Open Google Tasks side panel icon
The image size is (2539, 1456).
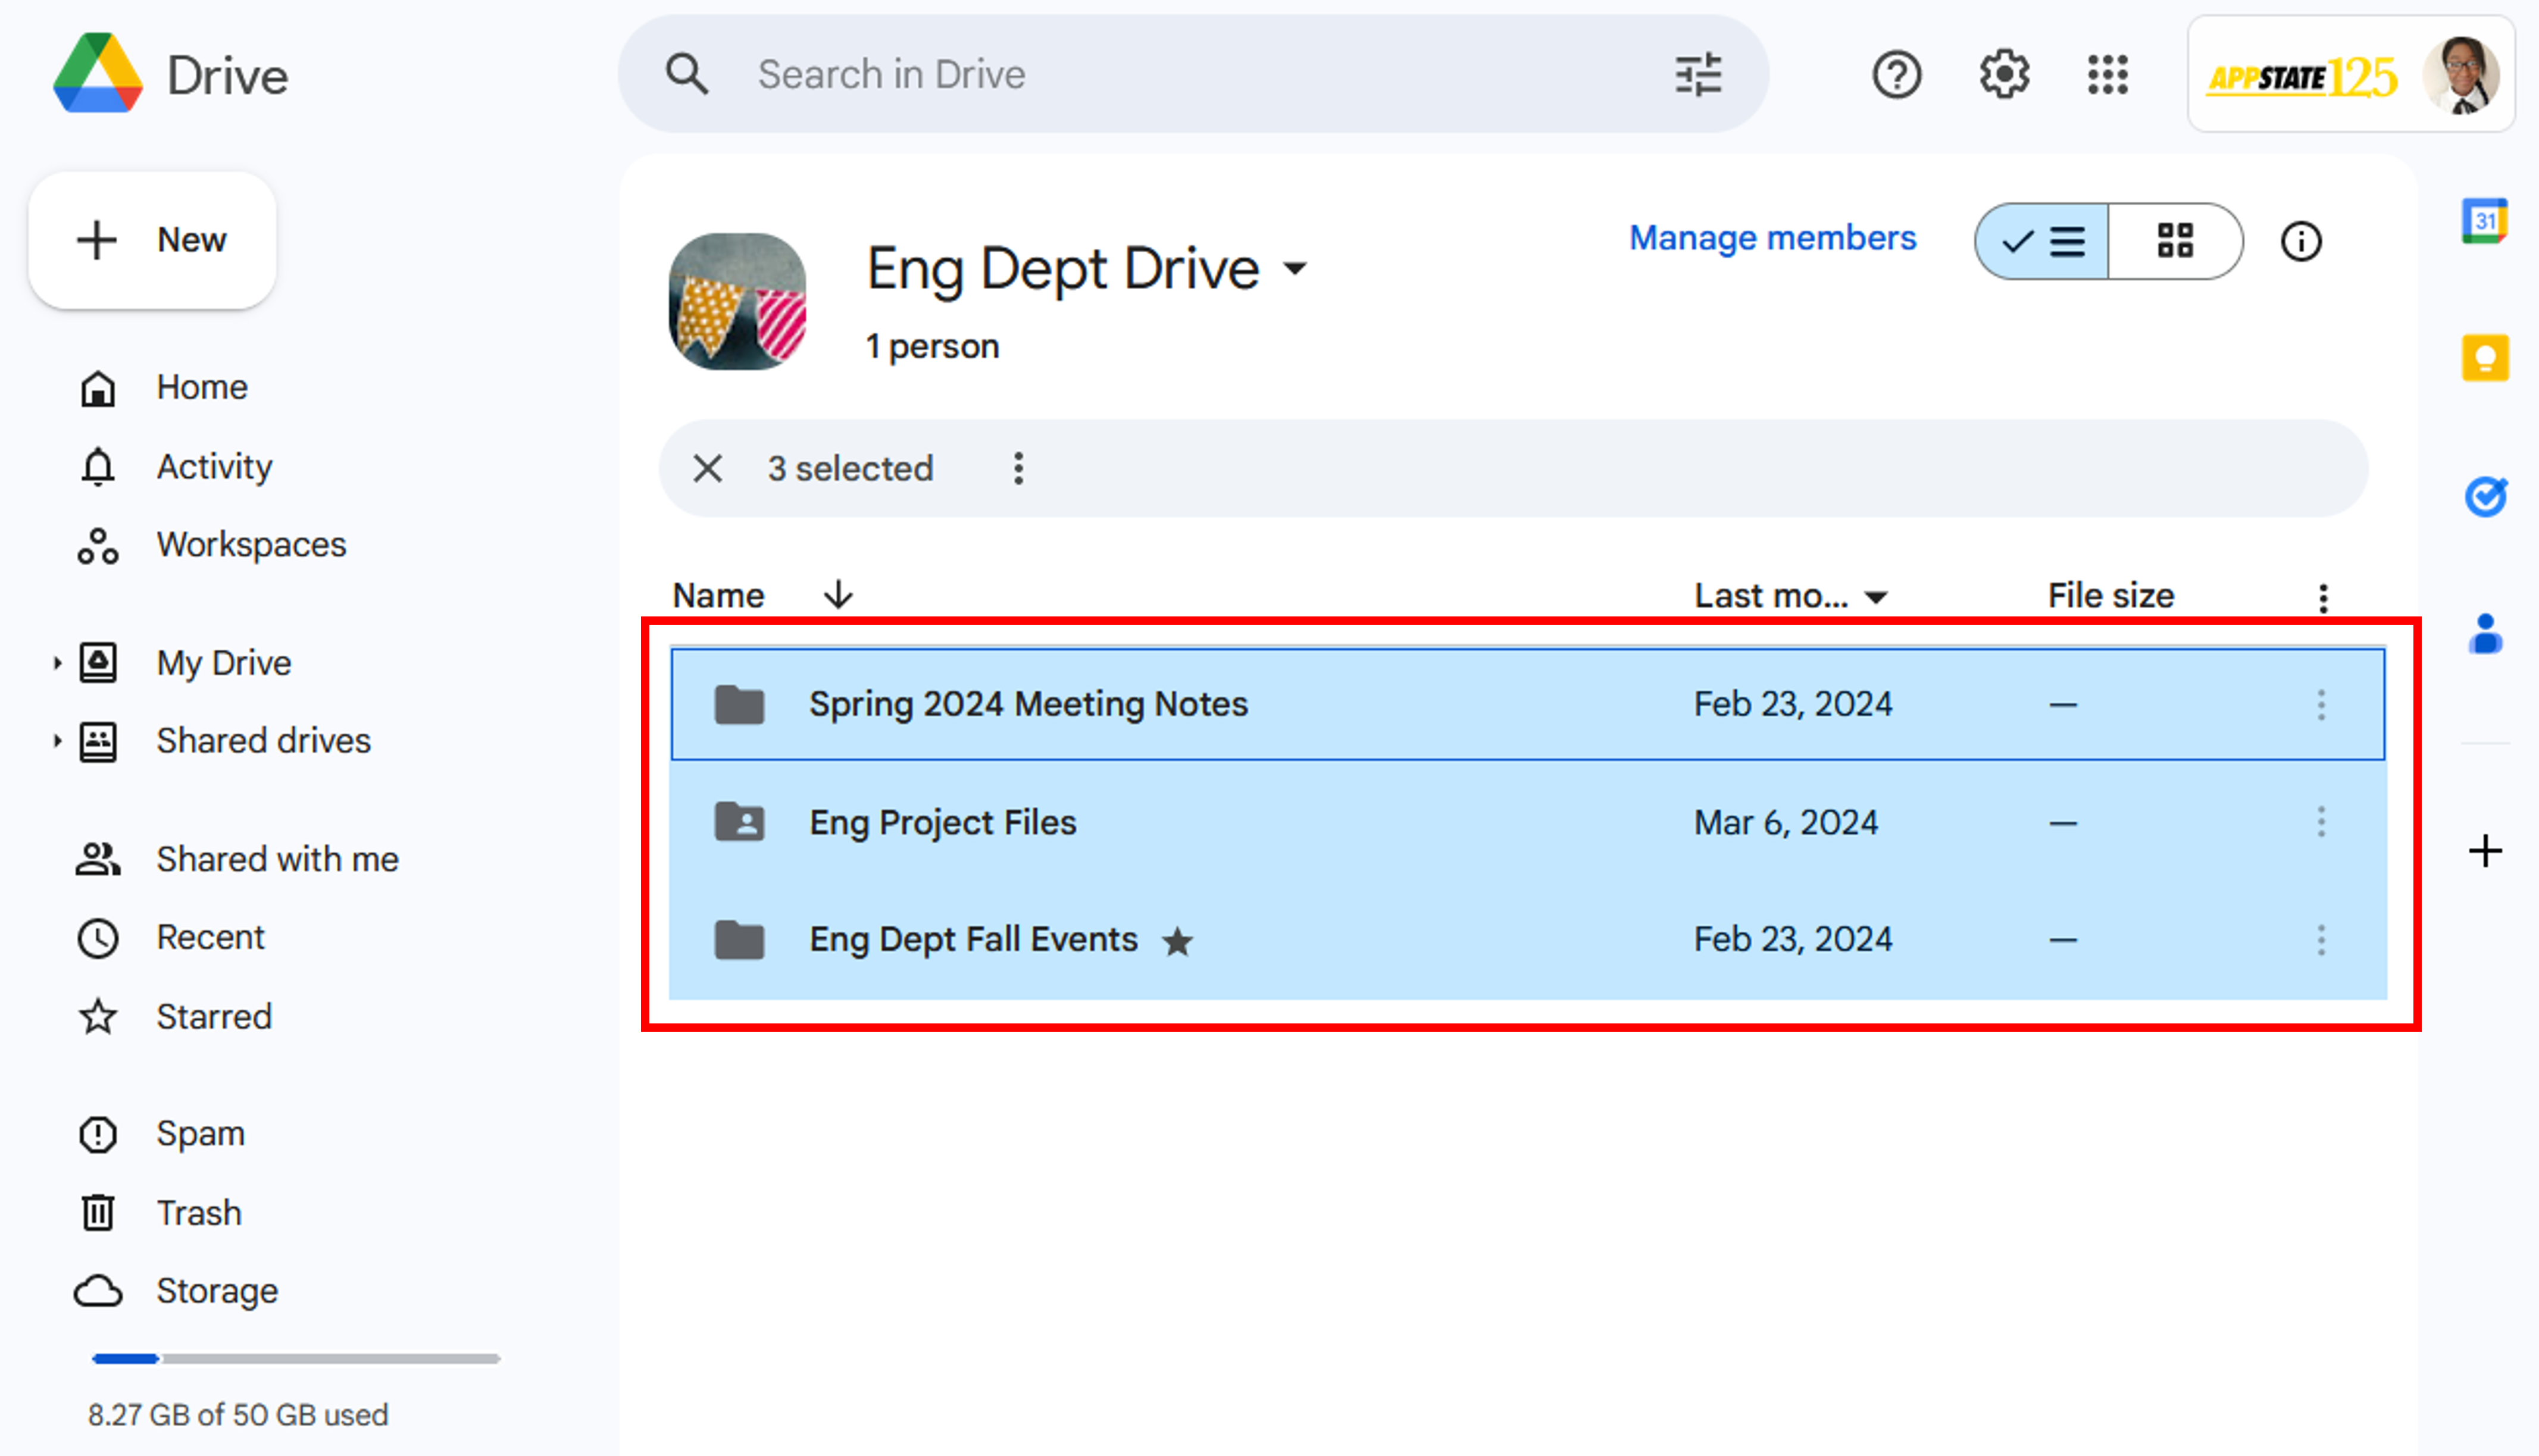pos(2485,496)
